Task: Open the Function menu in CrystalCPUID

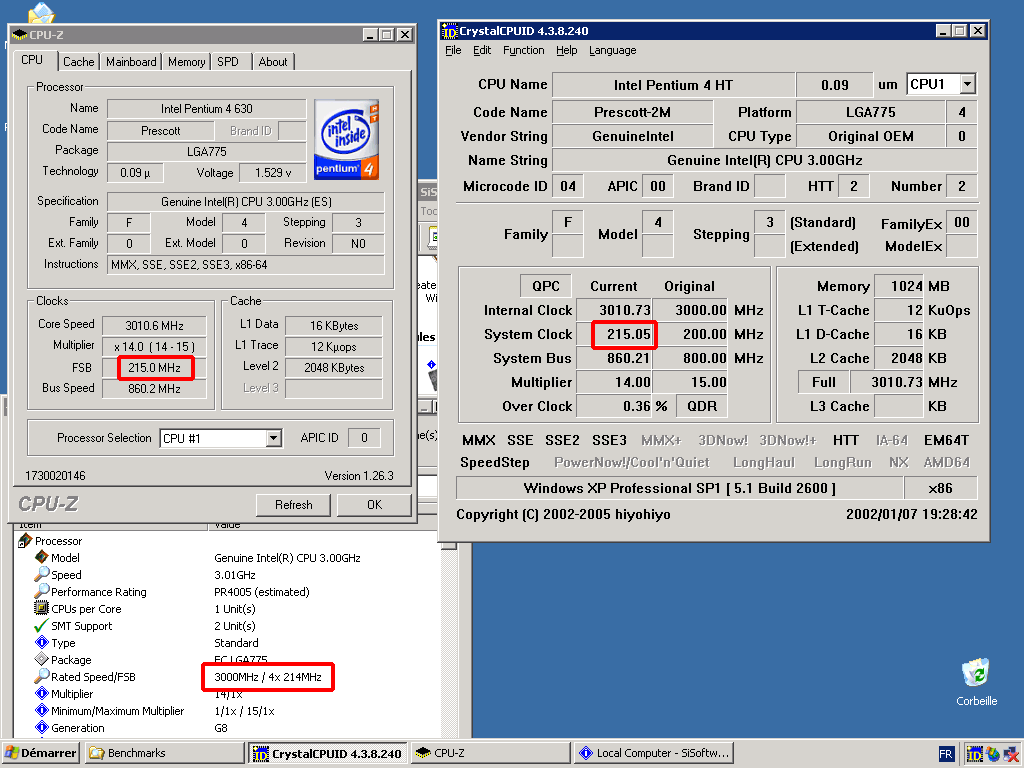Action: [523, 50]
